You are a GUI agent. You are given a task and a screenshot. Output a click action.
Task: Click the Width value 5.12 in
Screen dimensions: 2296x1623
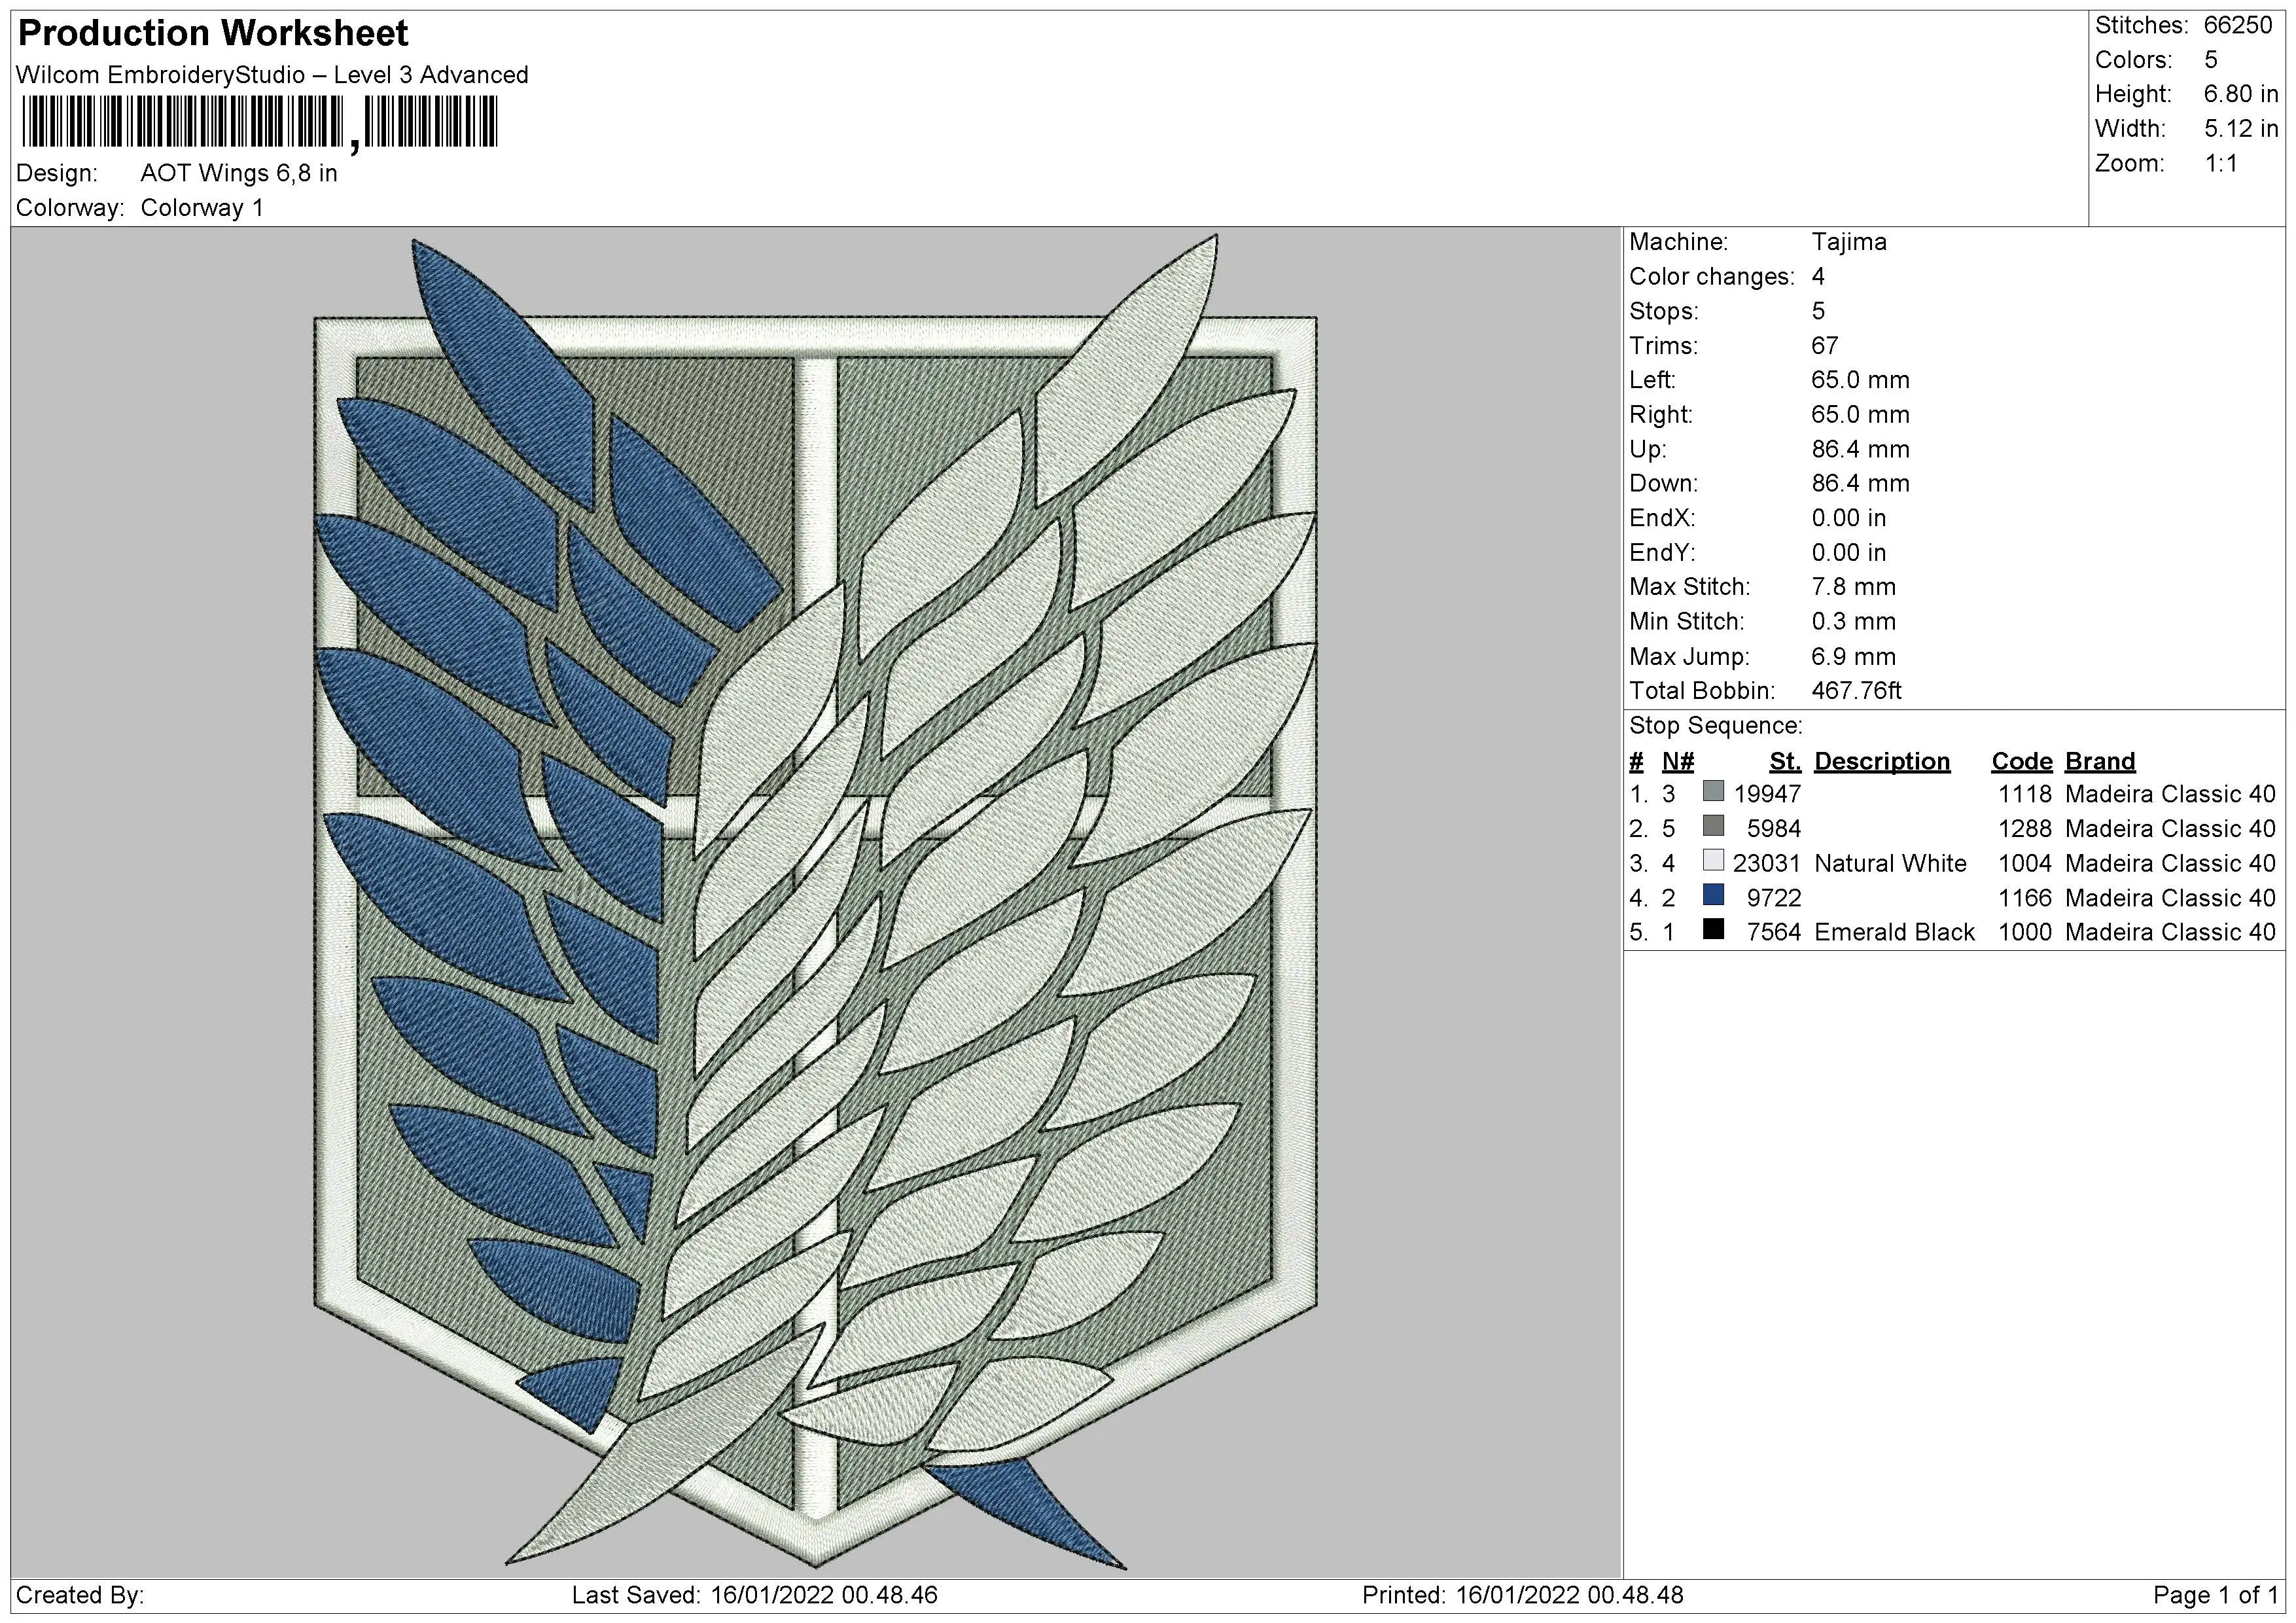(2240, 129)
